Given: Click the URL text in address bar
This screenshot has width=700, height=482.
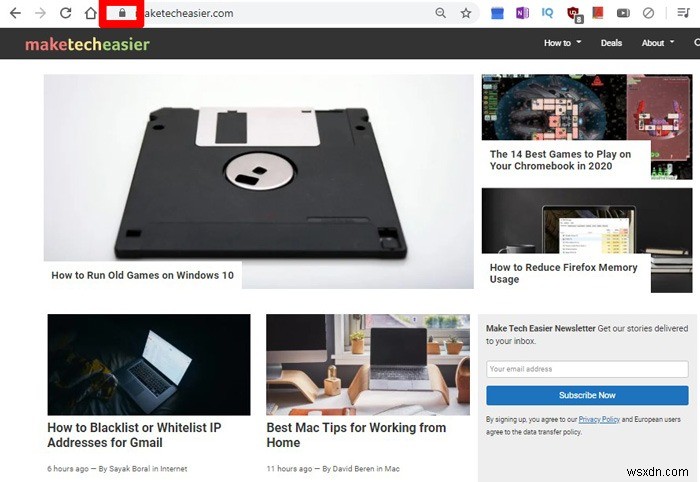Looking at the screenshot, I should coord(188,13).
